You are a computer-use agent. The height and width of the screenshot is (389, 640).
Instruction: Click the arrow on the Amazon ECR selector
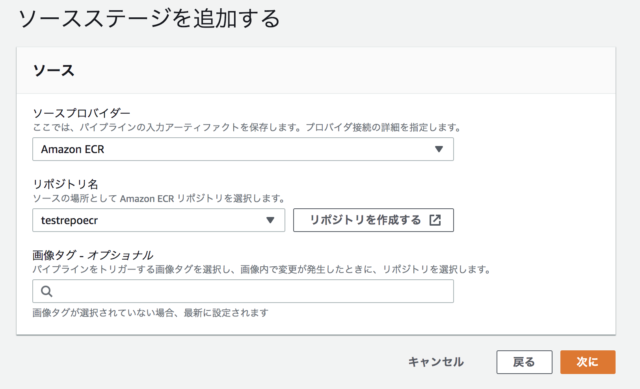(x=439, y=149)
